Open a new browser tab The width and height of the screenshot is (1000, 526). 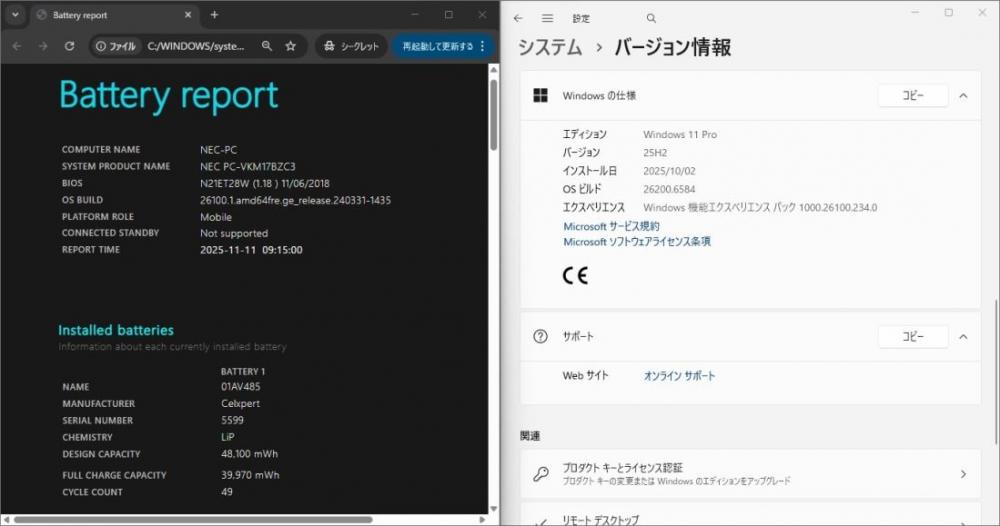214,15
